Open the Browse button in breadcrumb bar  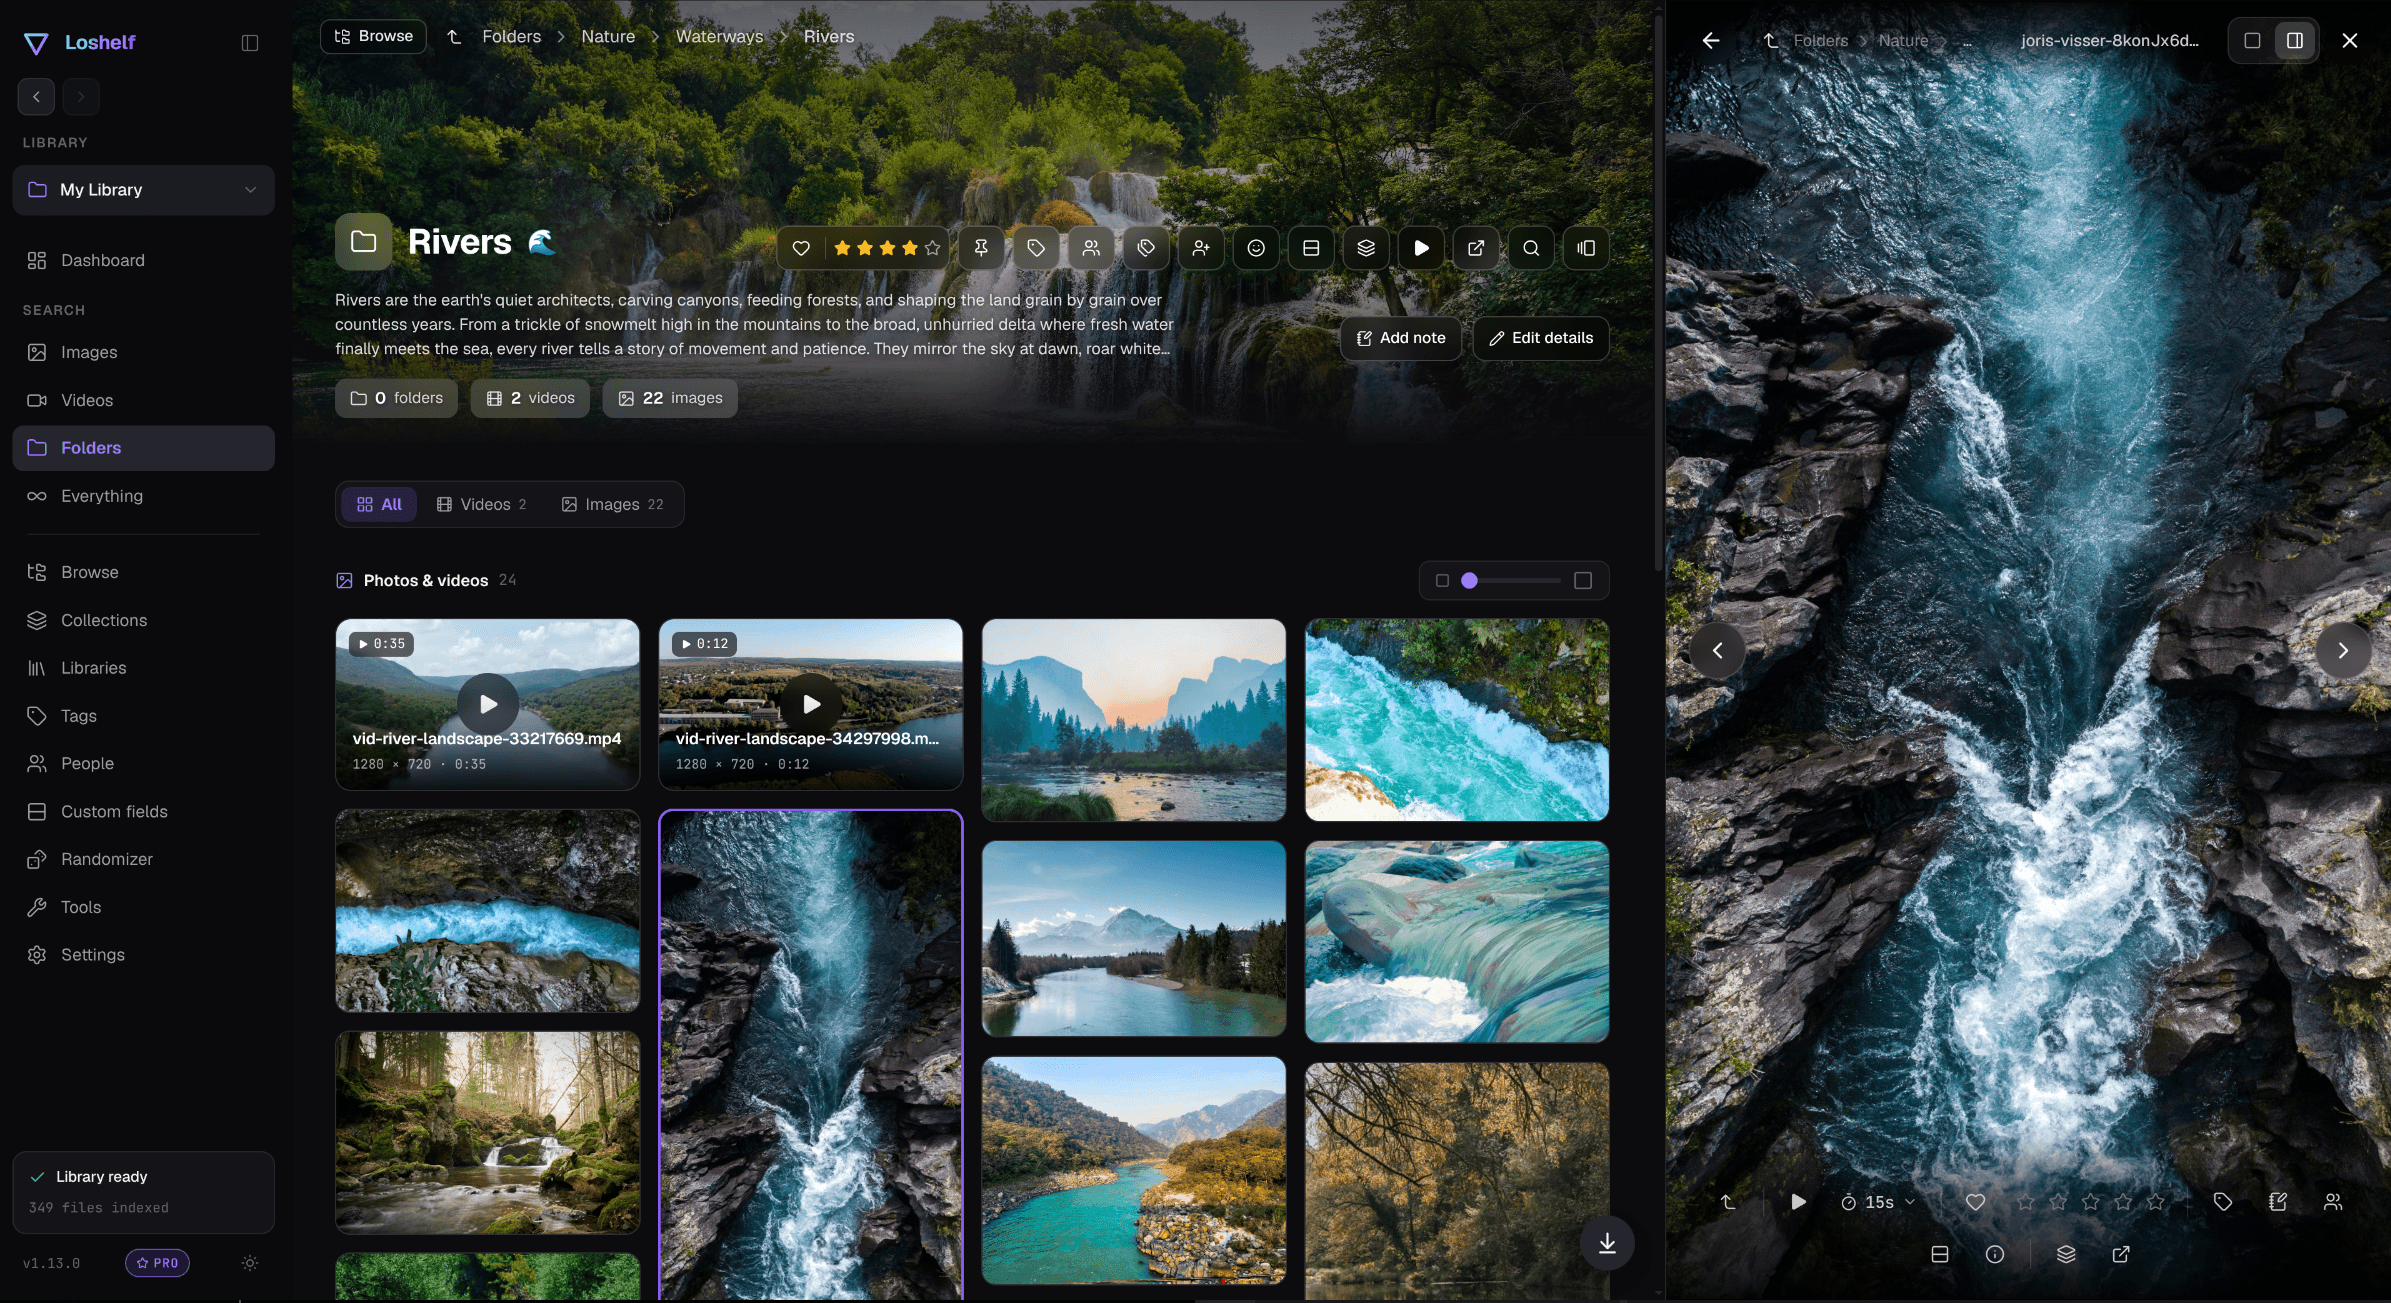pyautogui.click(x=373, y=36)
